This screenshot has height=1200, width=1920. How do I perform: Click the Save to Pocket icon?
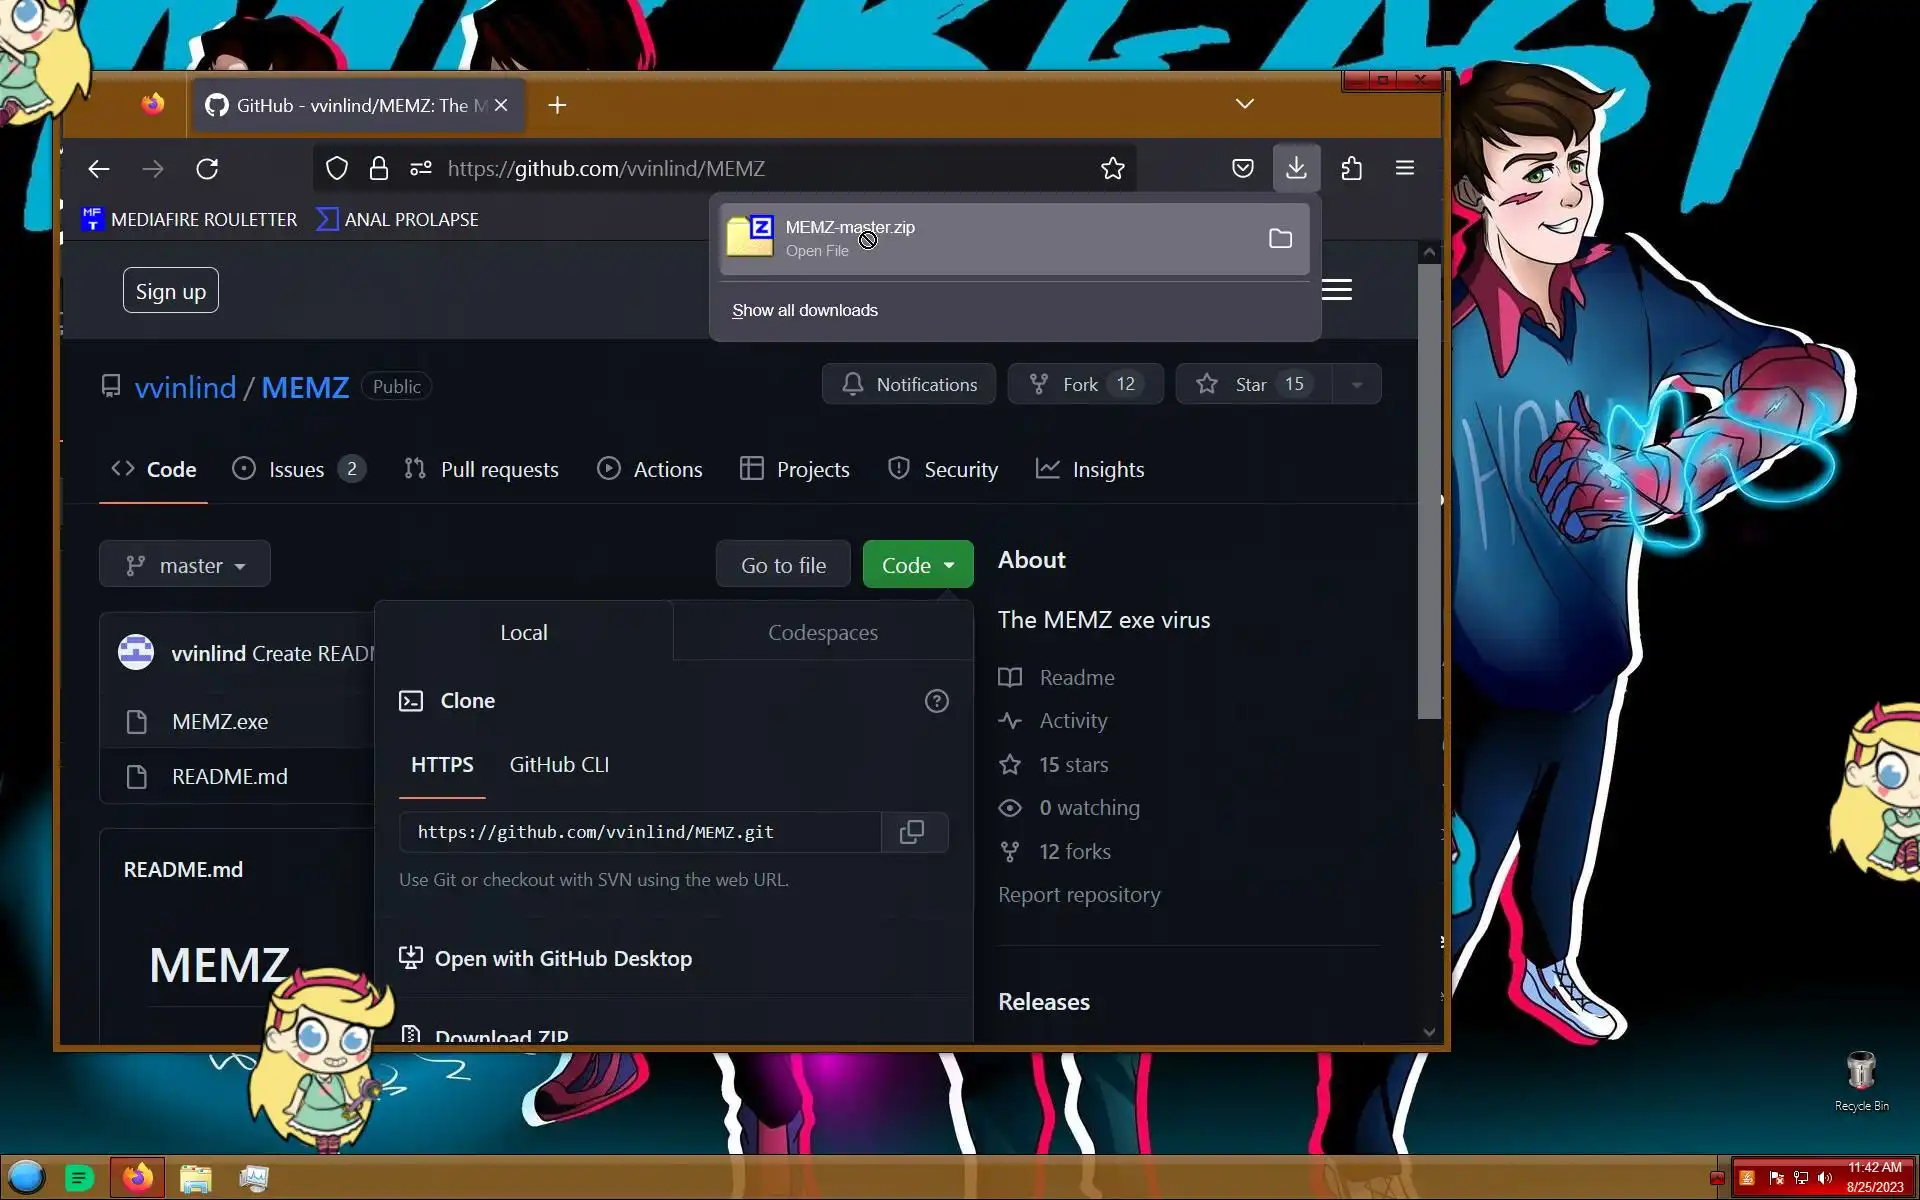pos(1242,168)
